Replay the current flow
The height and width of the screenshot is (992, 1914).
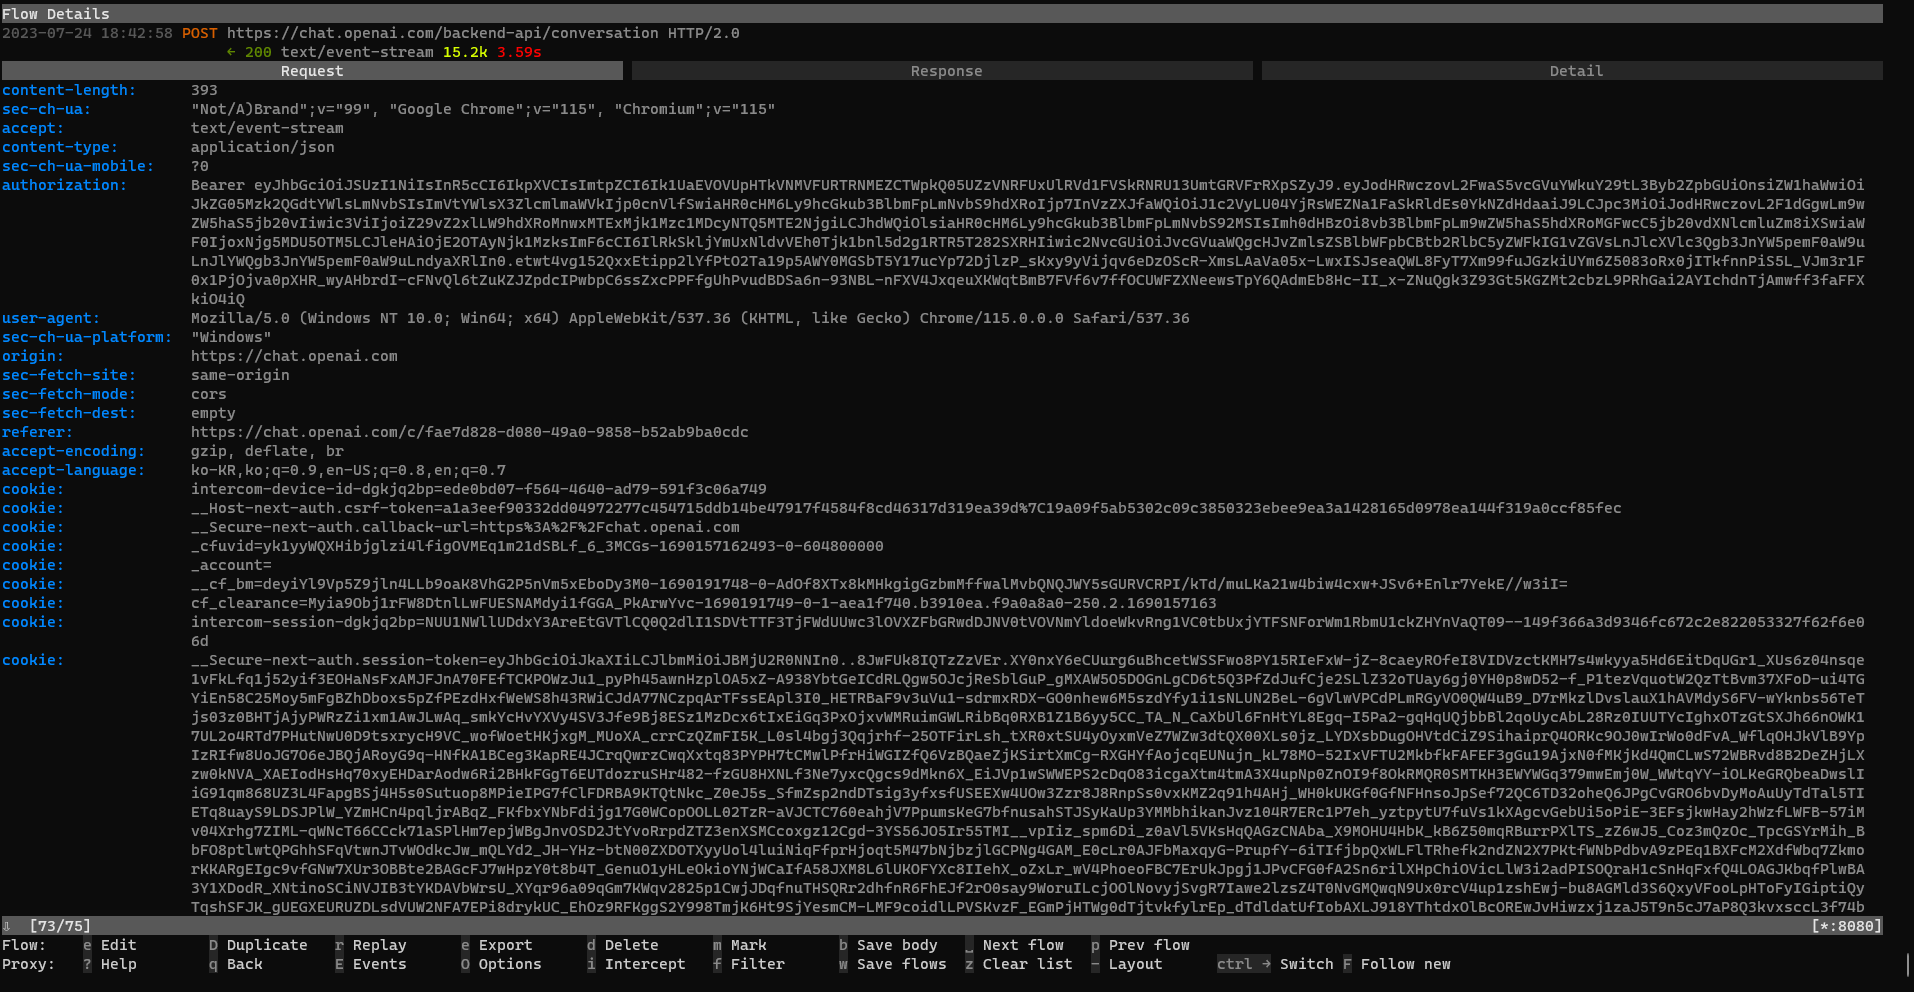380,944
